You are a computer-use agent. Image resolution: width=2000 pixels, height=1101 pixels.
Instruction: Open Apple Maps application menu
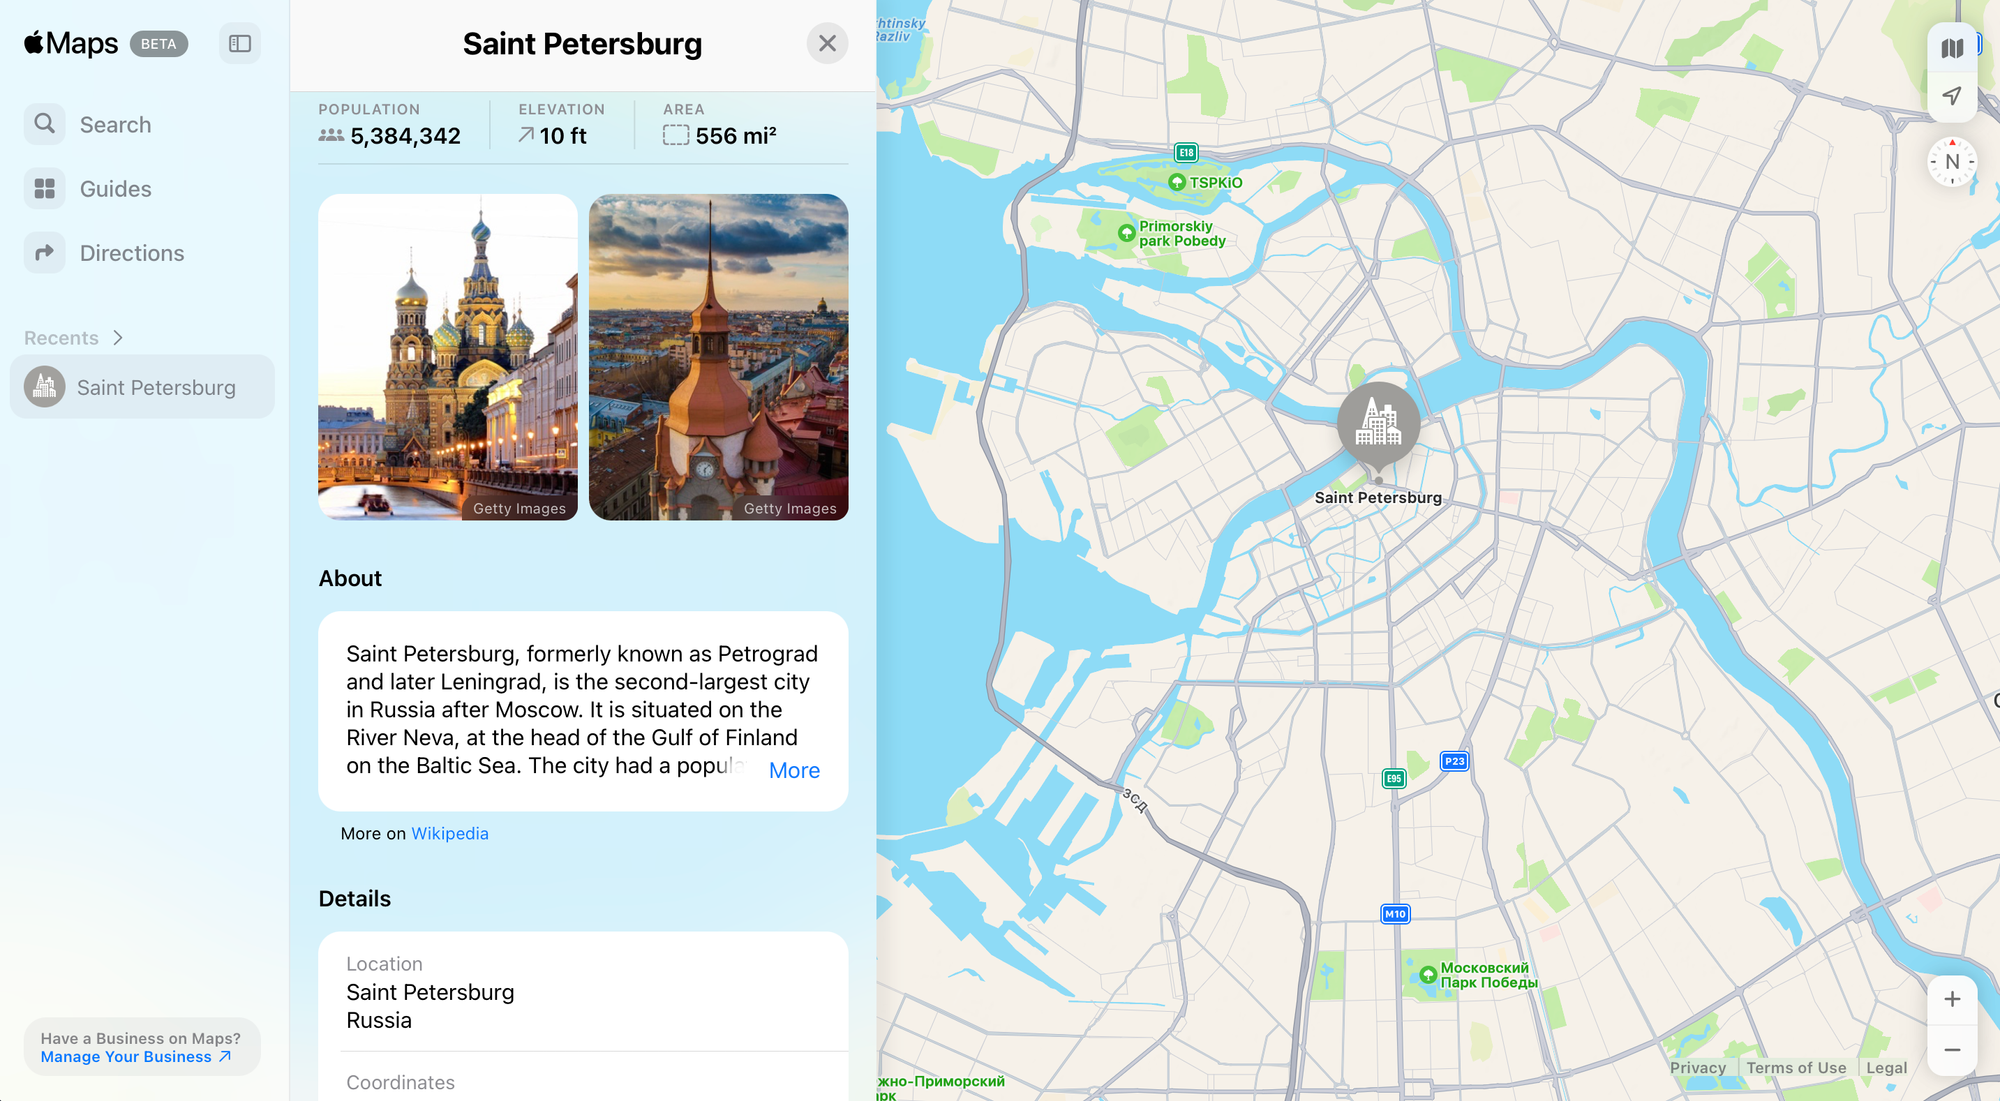coord(69,42)
